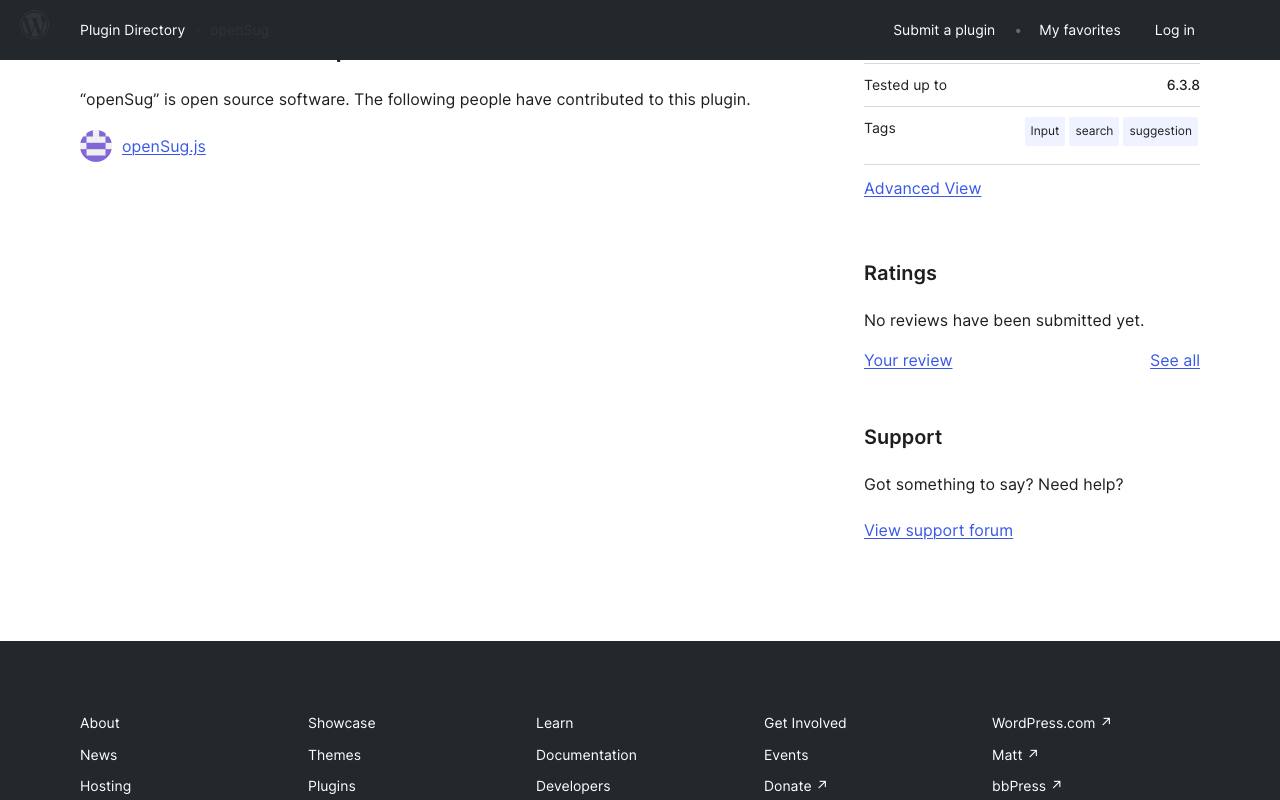Open the Developers footer link
1280x800 pixels.
coord(573,786)
